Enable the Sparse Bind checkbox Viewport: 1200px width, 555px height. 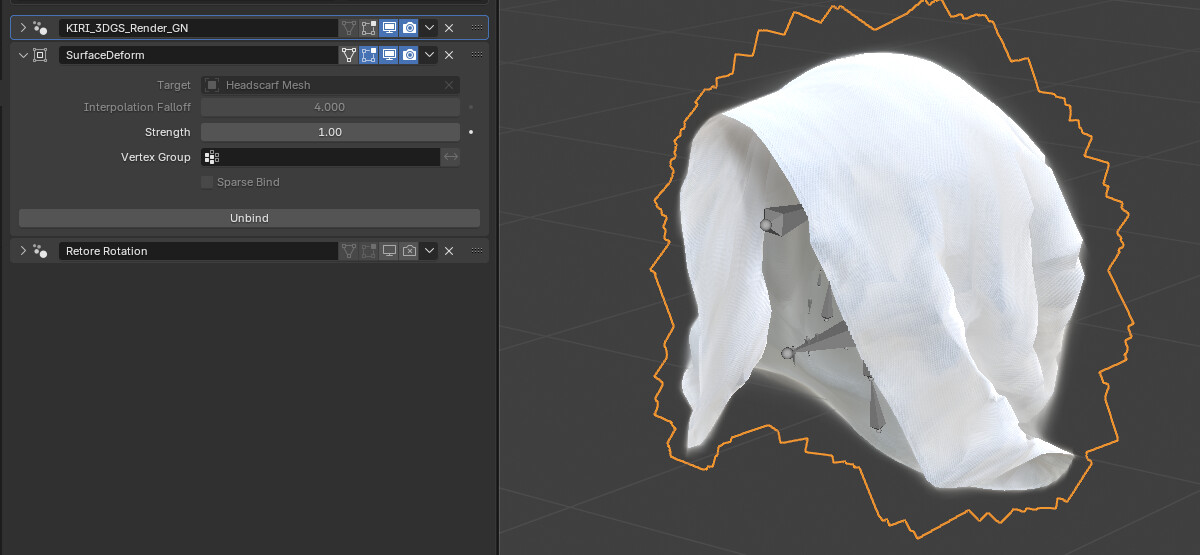[x=208, y=182]
